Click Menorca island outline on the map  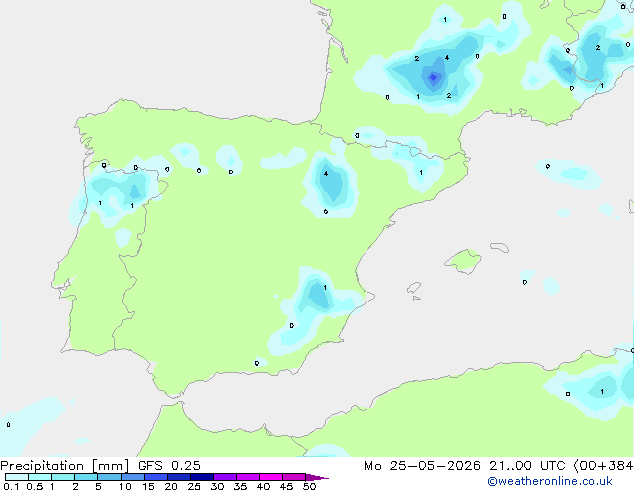tap(500, 247)
